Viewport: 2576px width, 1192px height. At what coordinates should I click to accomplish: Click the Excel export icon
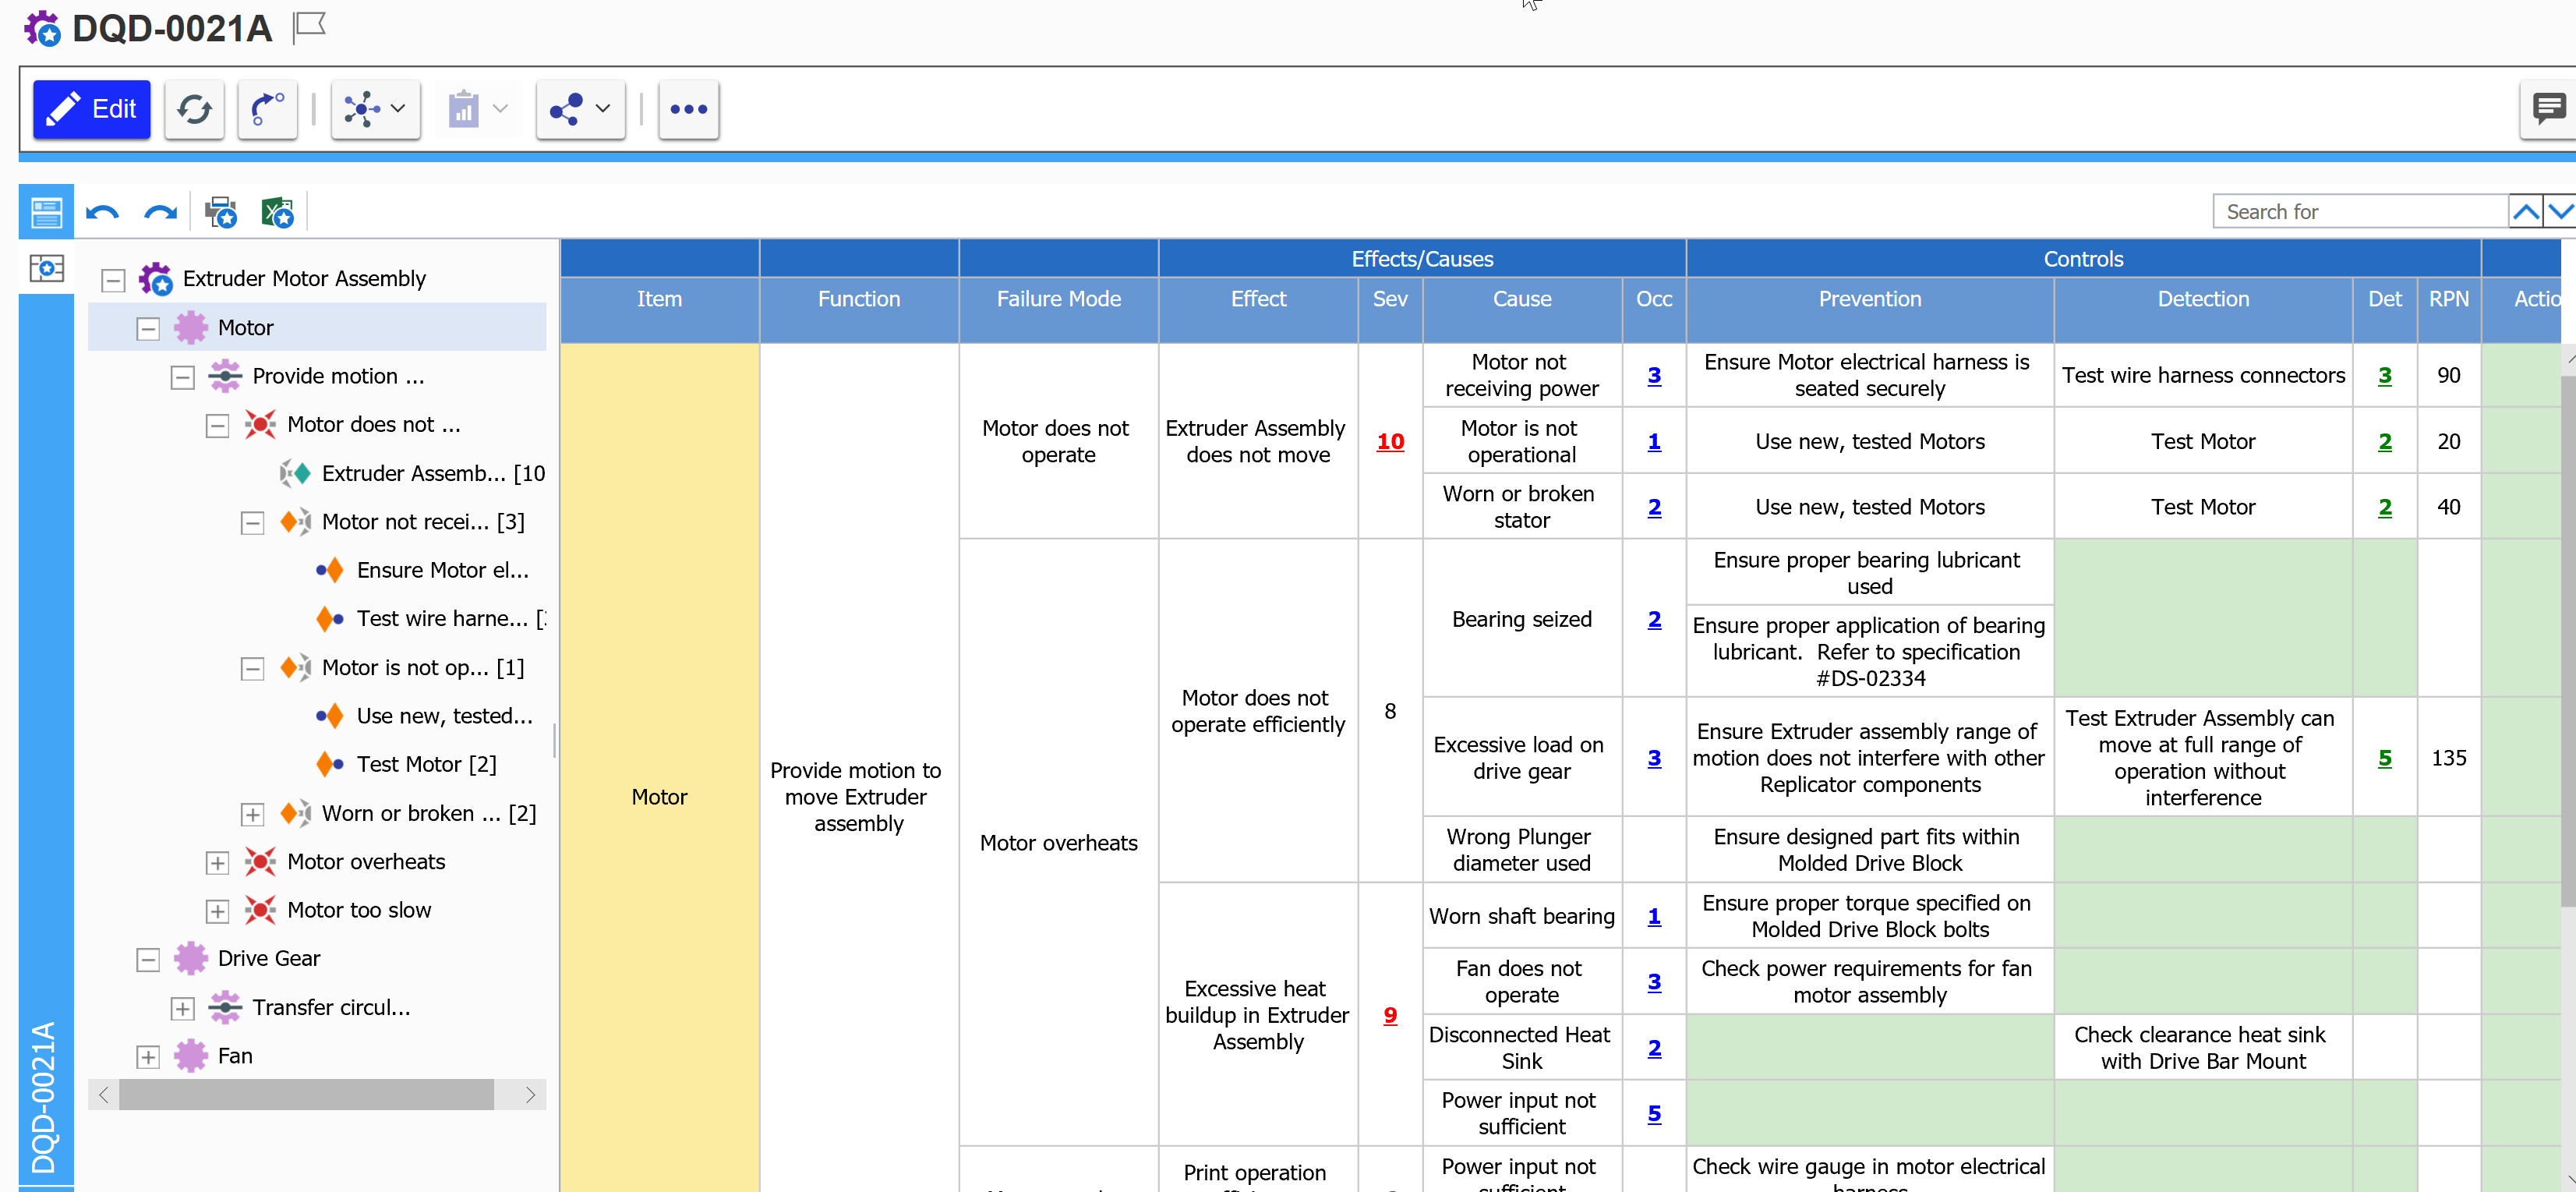tap(277, 212)
